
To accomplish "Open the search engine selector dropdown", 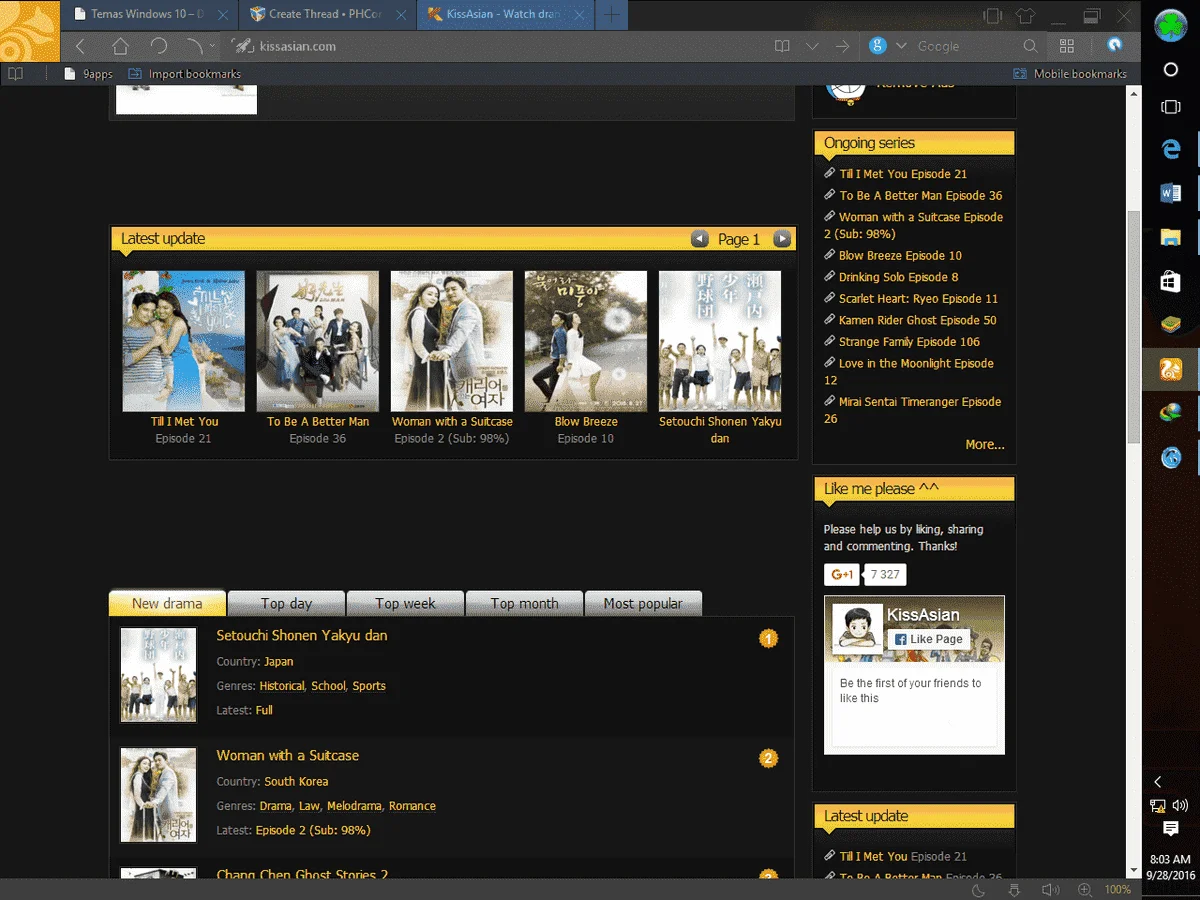I will click(x=901, y=46).
